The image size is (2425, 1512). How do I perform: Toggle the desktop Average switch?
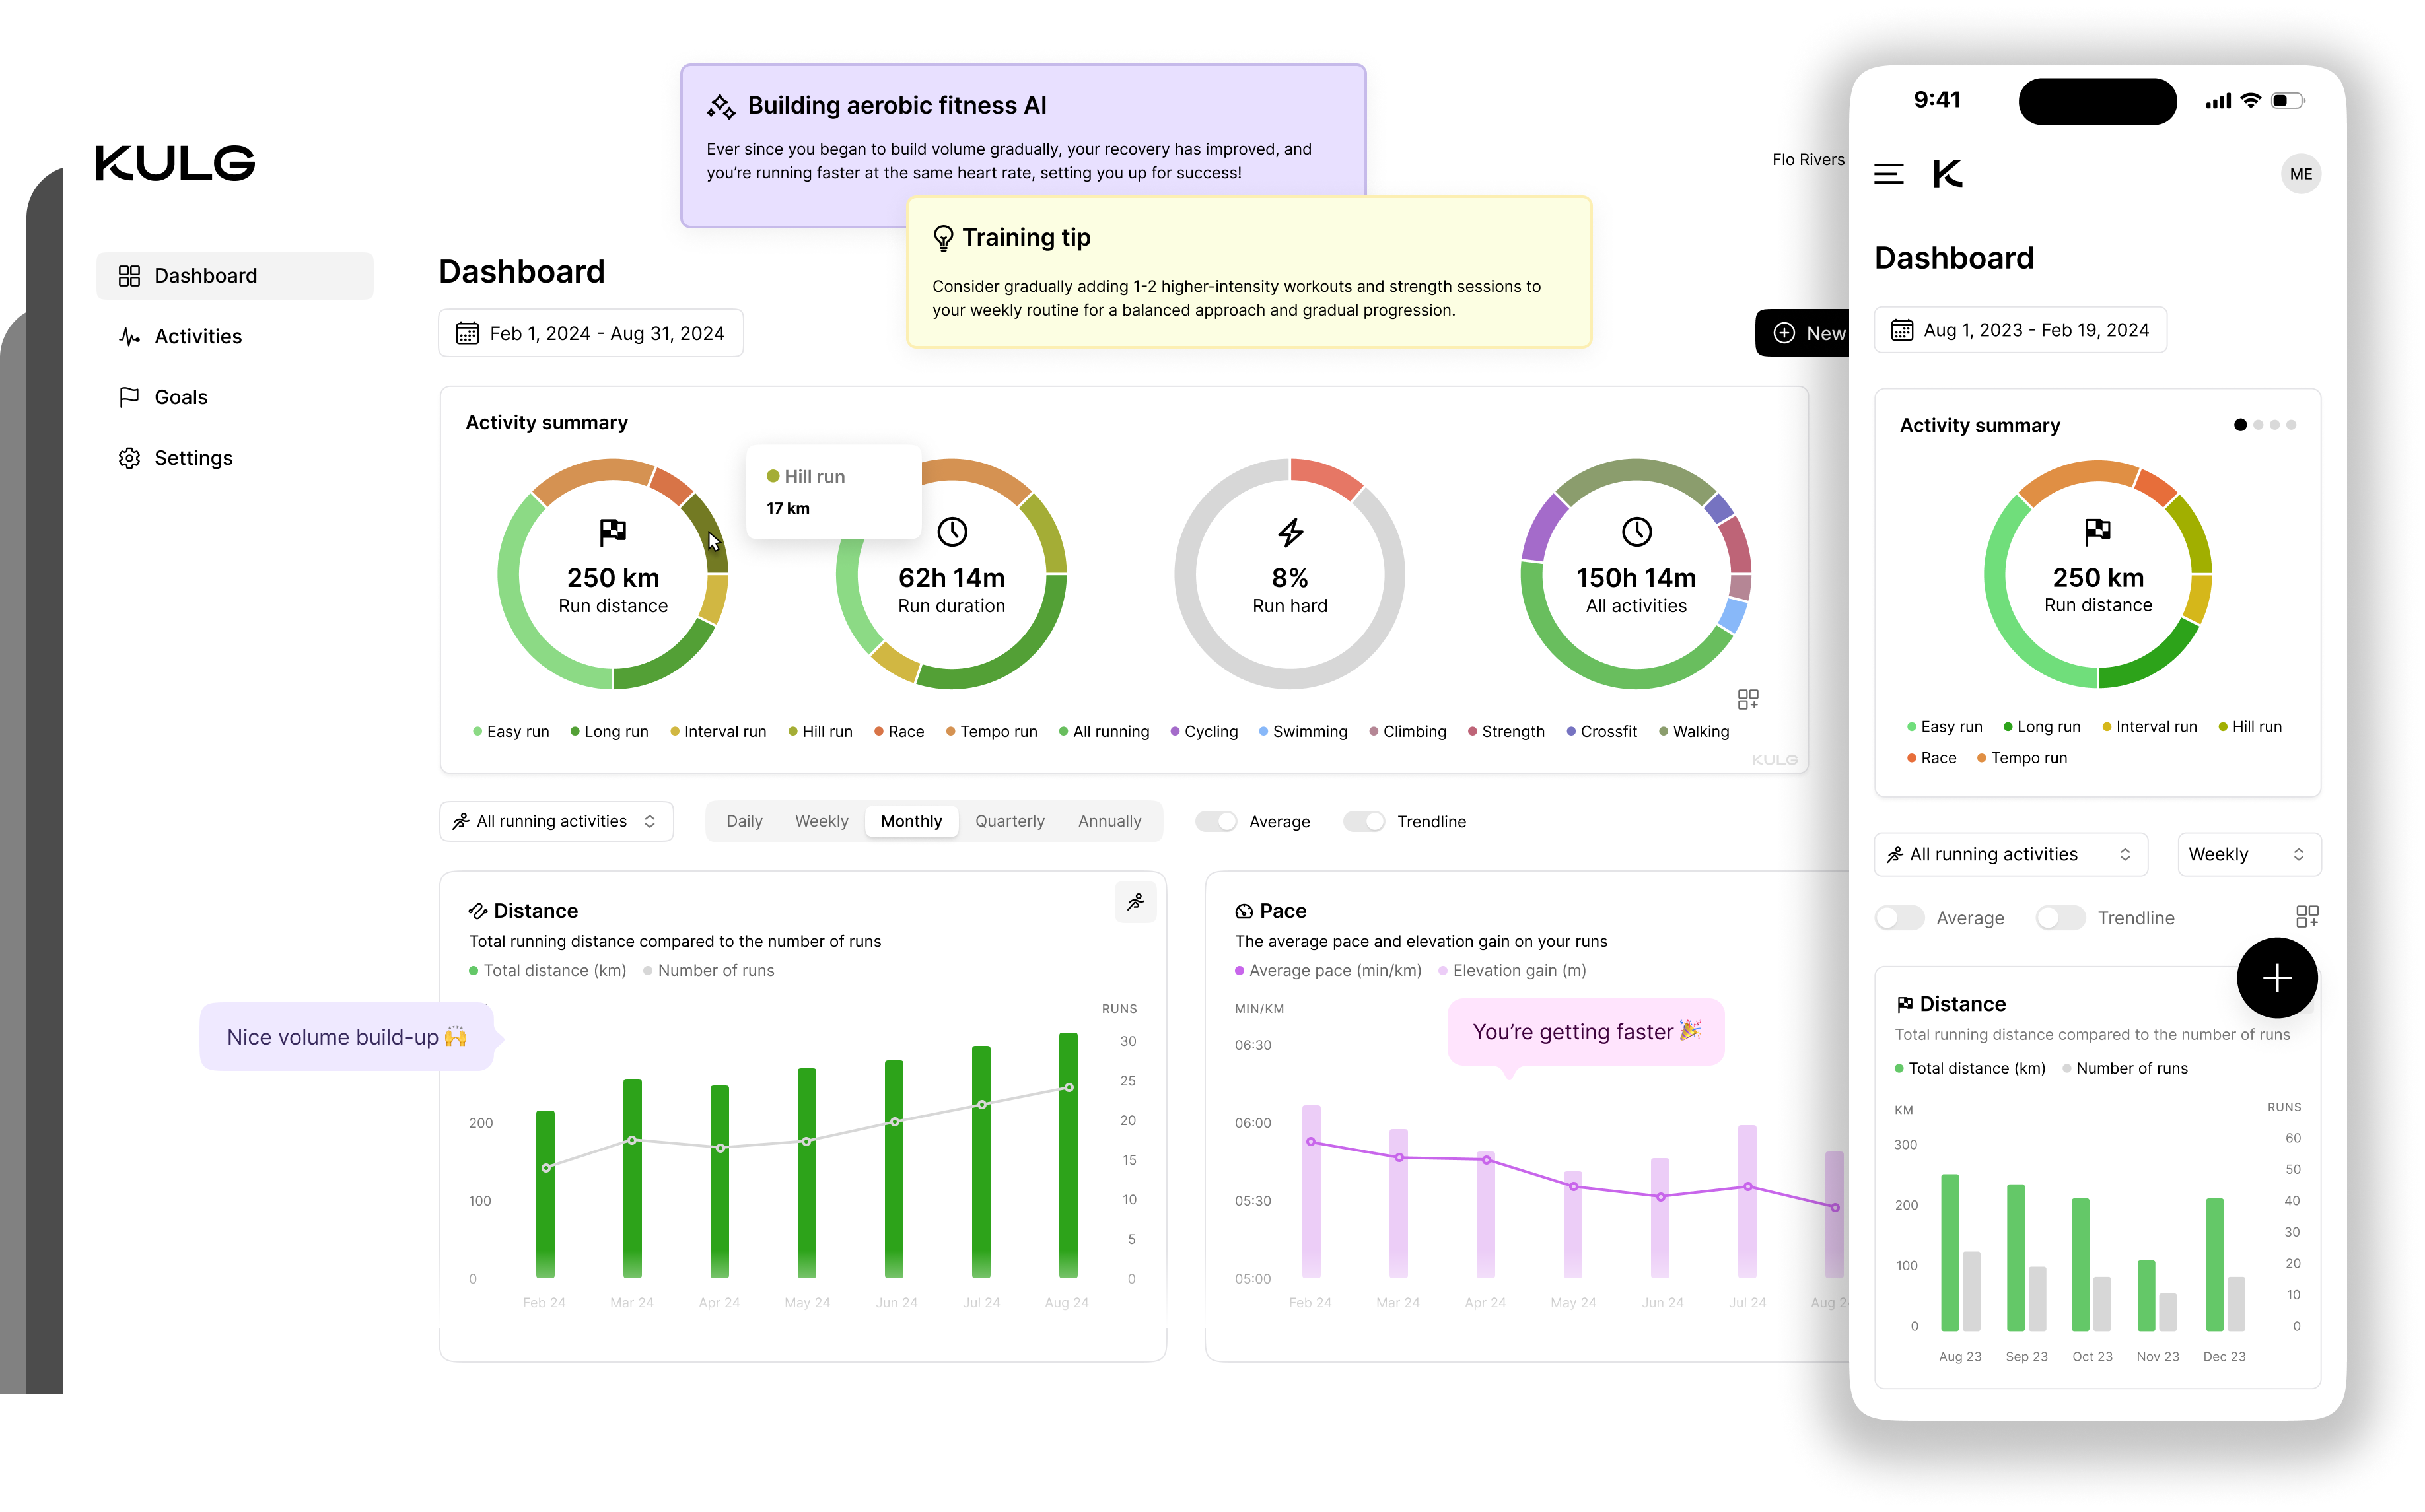coord(1216,821)
